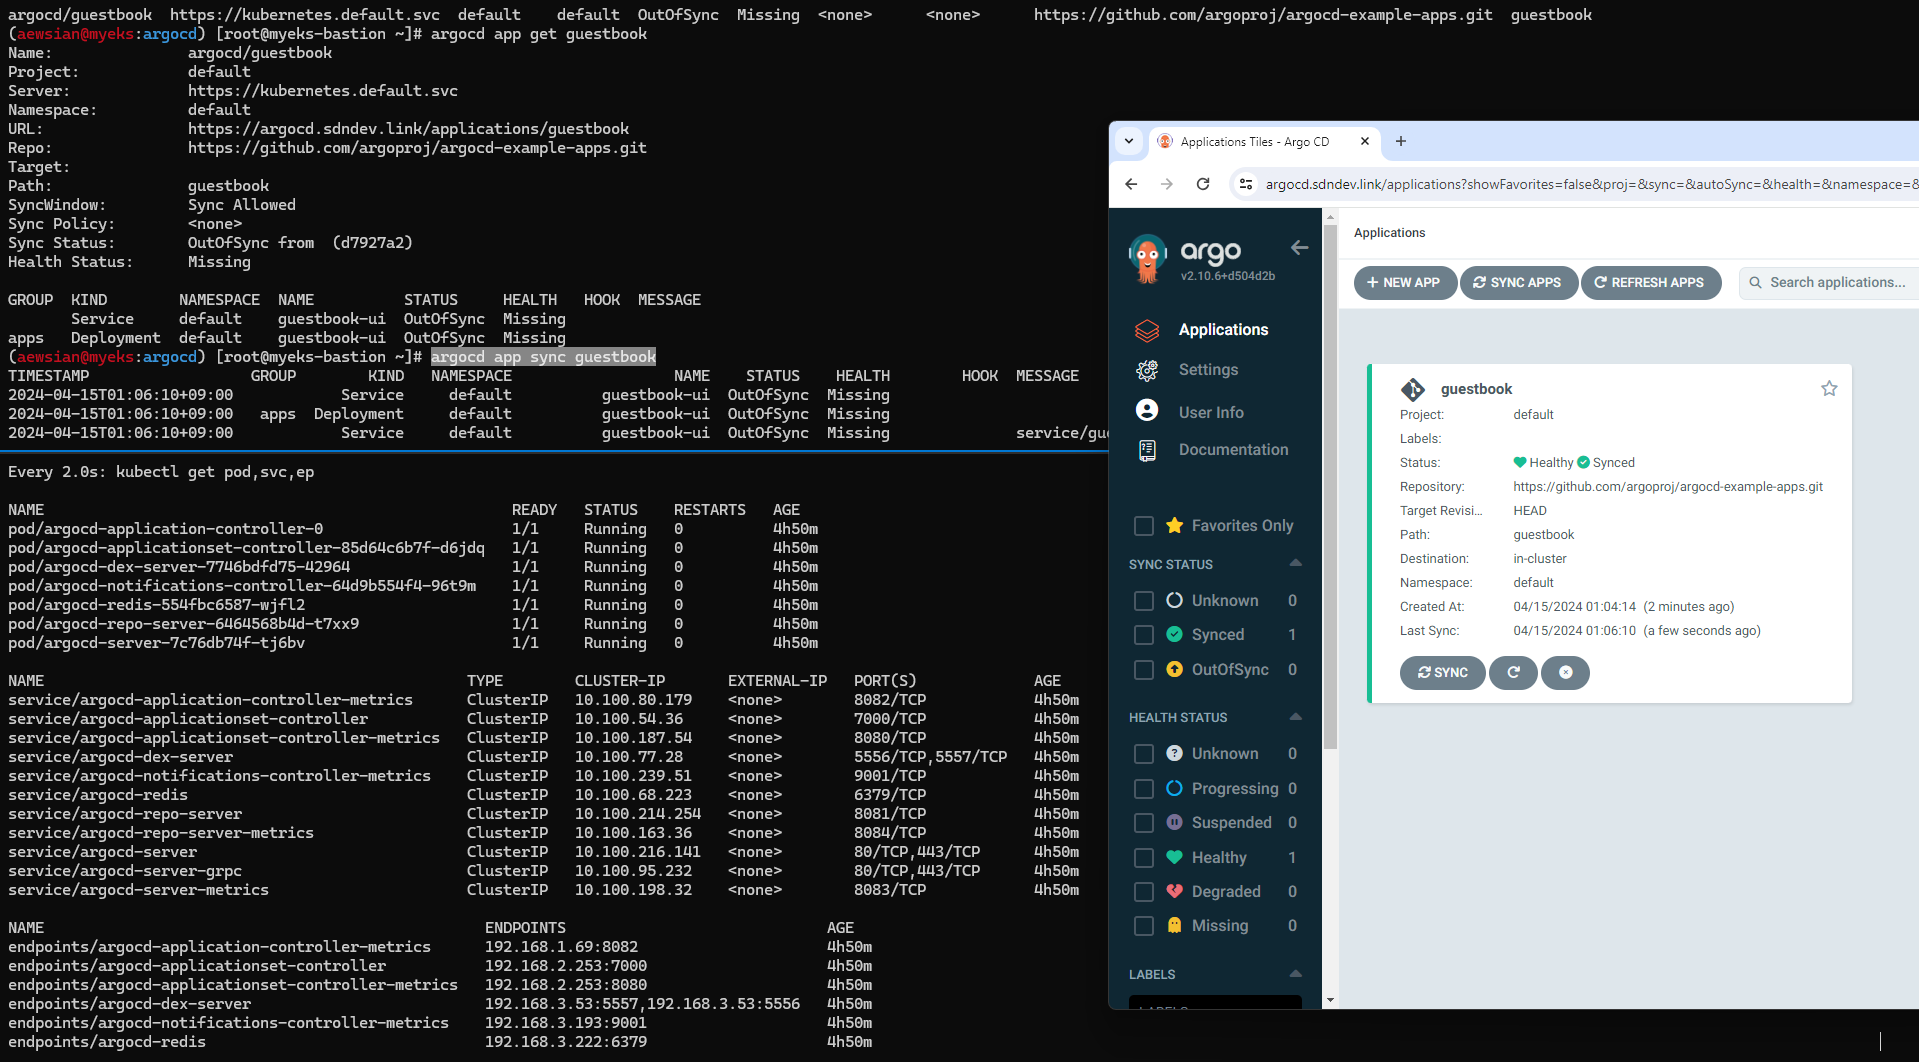Image resolution: width=1919 pixels, height=1062 pixels.
Task: Click the sidebar scrollbar down arrow
Action: tap(1330, 999)
